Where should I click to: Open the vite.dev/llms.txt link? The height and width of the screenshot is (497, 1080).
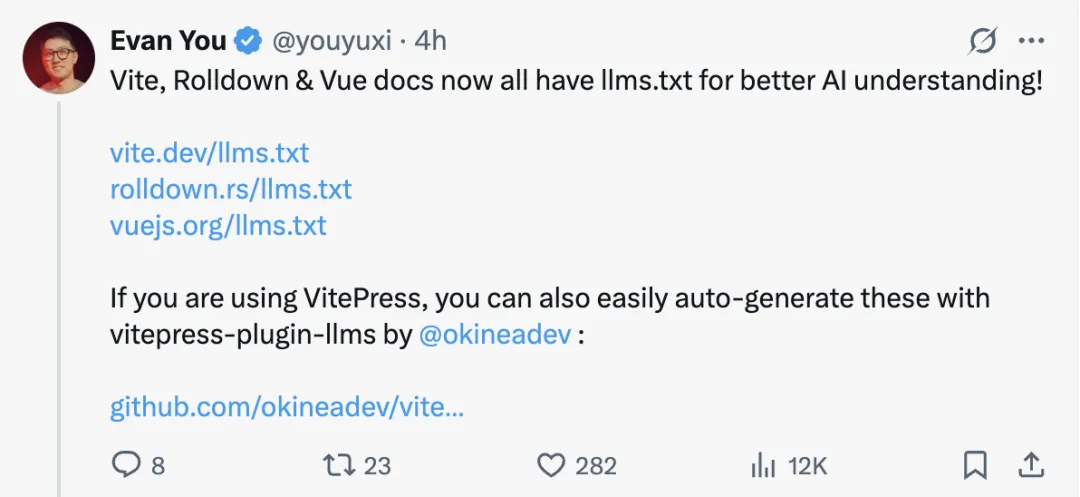tap(209, 153)
